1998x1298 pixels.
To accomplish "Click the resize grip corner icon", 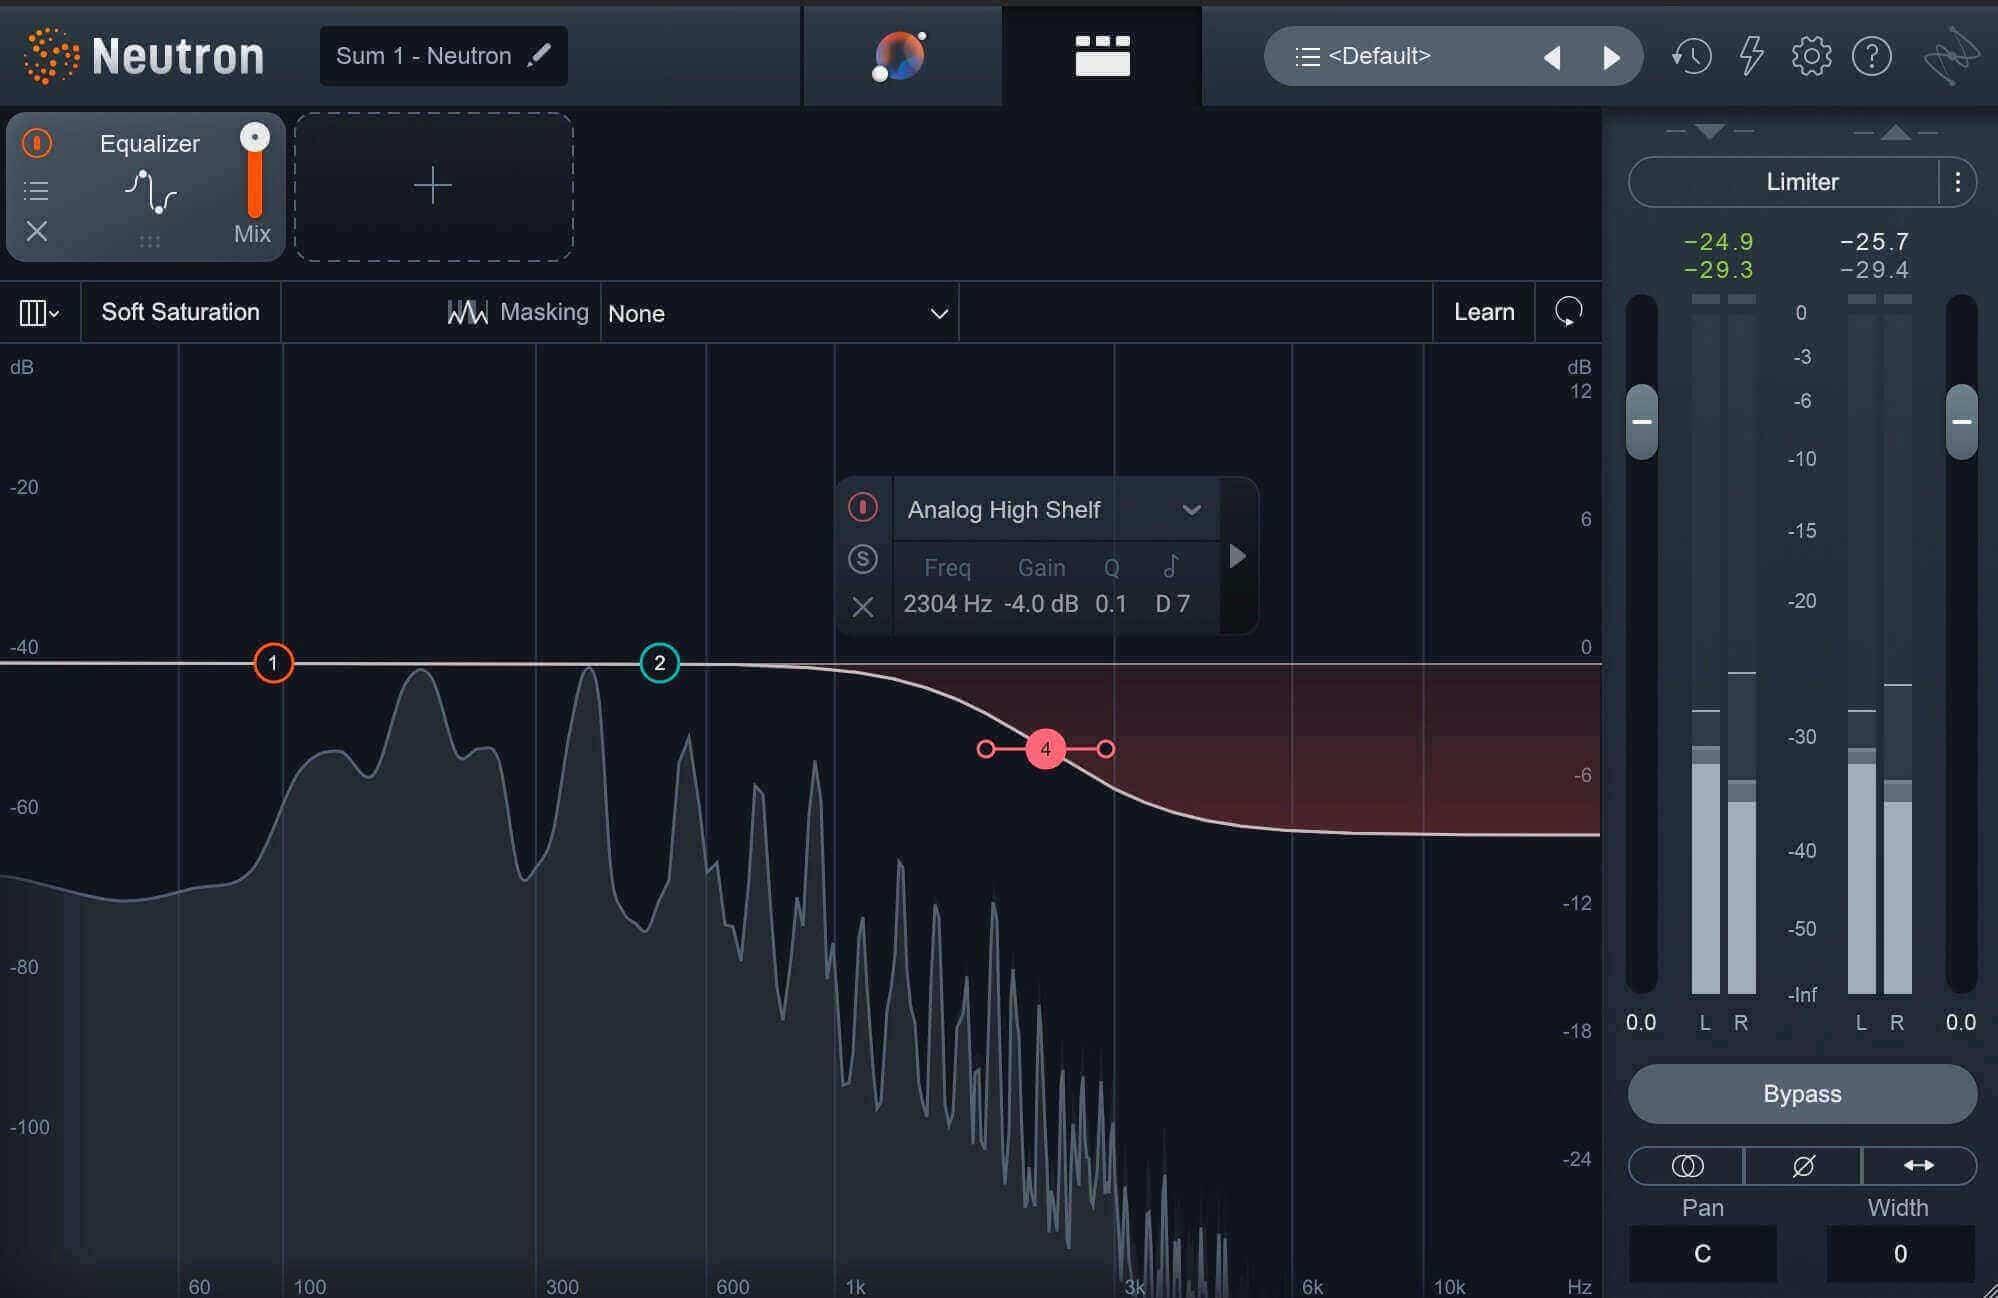I will pos(1989,1289).
